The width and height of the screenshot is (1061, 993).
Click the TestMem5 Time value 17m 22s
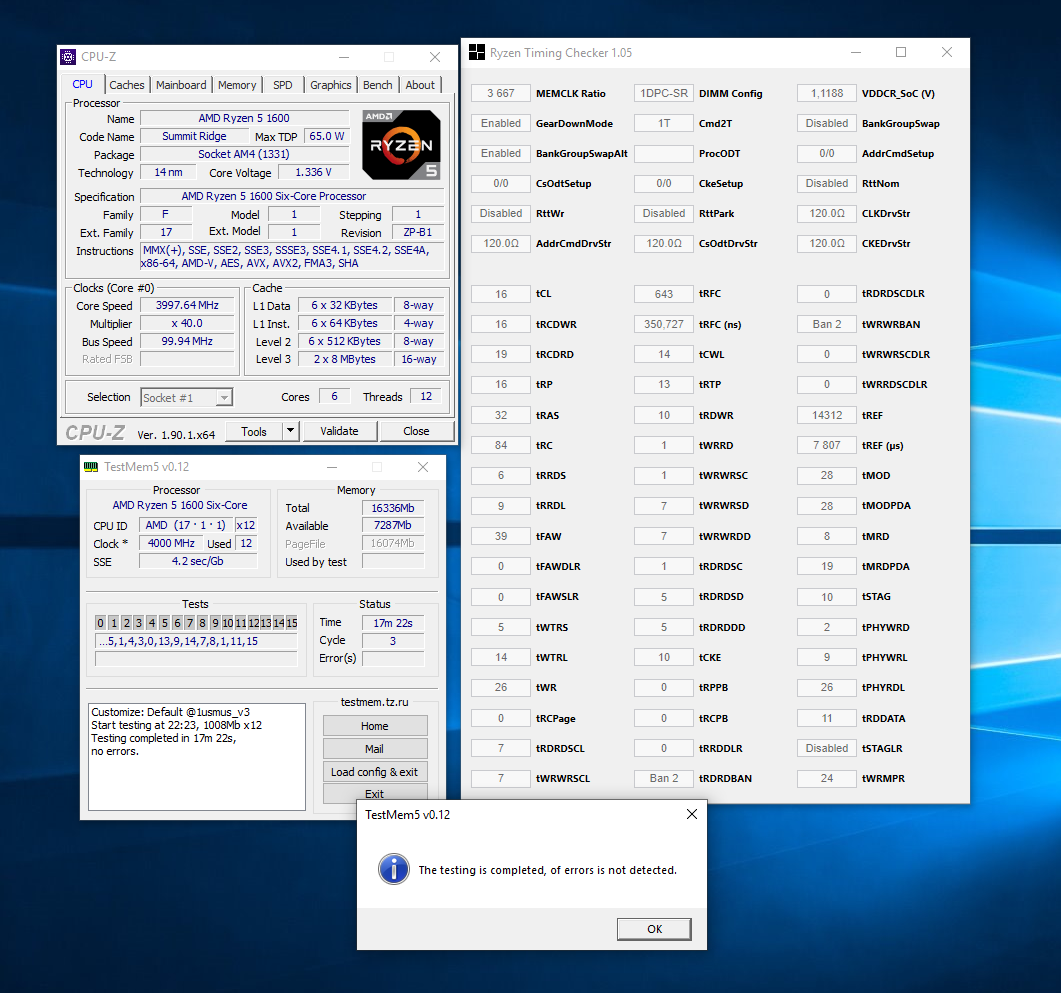tap(393, 623)
